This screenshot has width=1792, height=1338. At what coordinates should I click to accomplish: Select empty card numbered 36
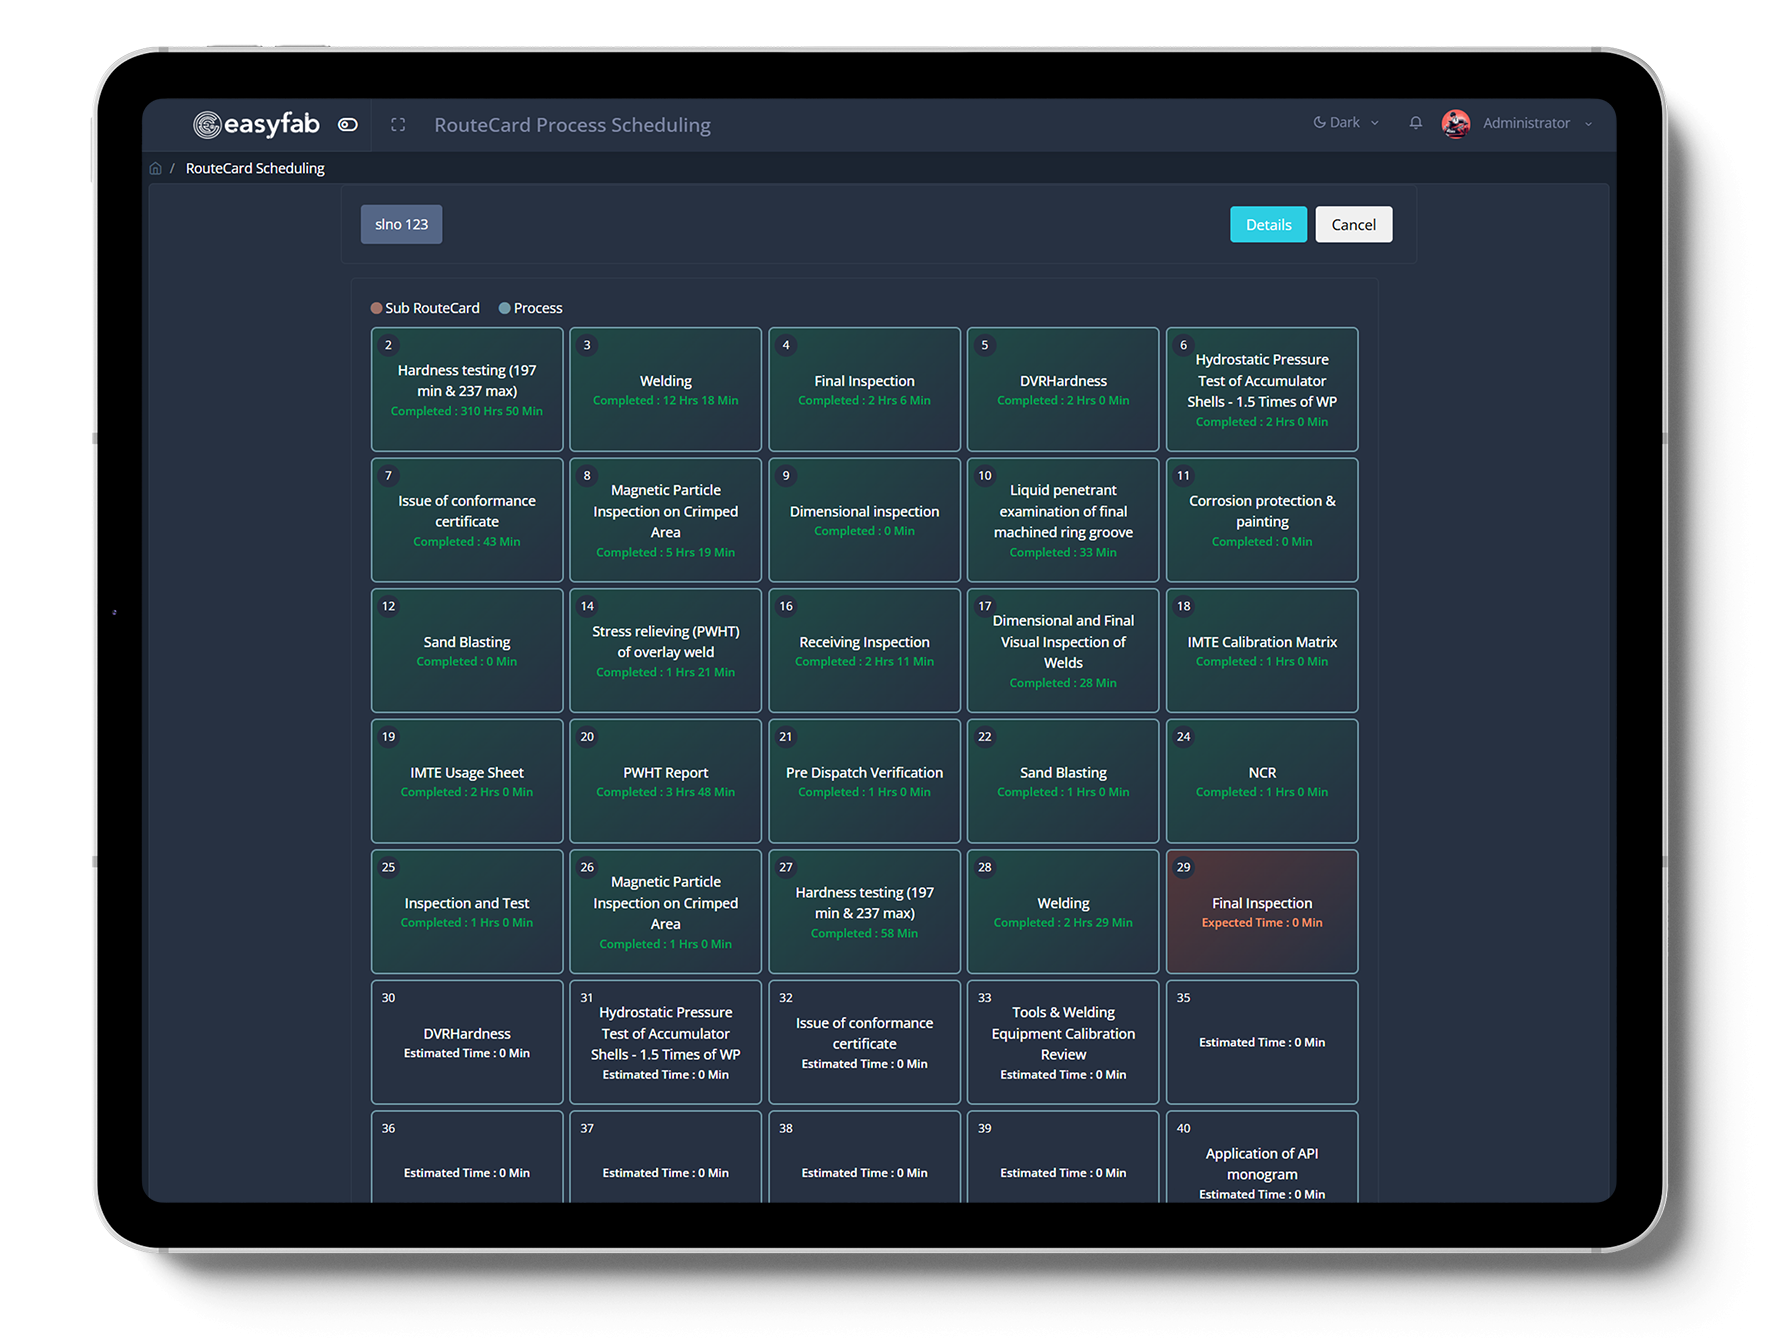(x=467, y=1157)
